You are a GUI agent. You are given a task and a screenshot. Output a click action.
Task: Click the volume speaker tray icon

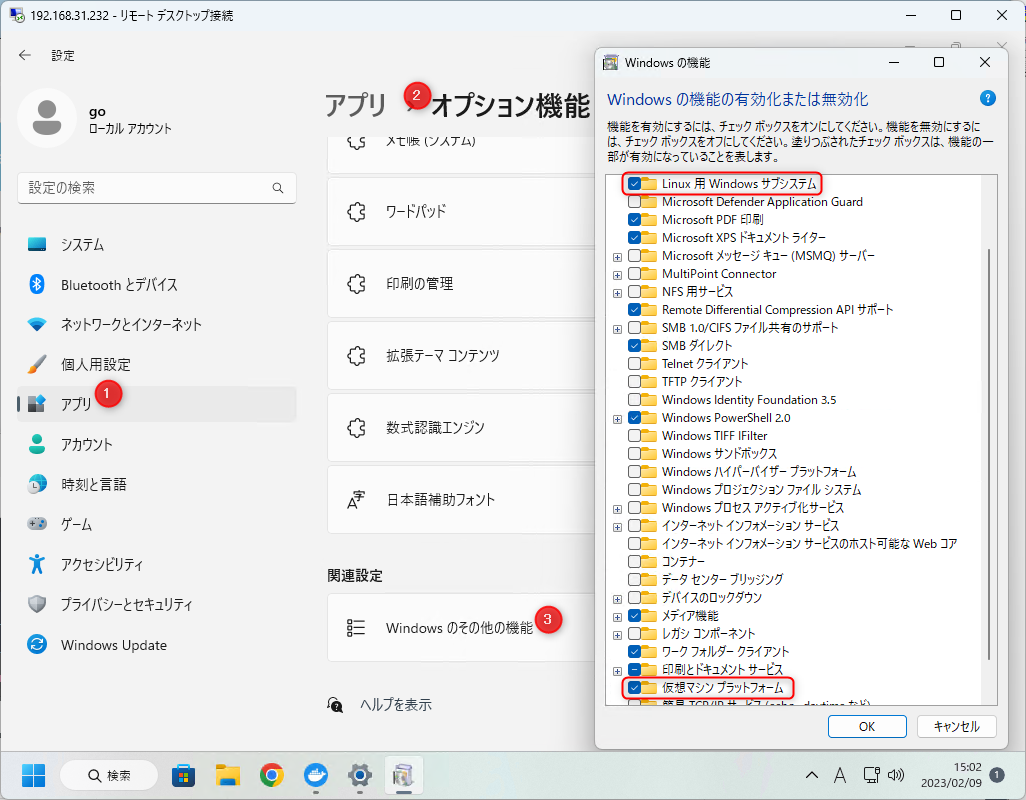click(x=896, y=775)
